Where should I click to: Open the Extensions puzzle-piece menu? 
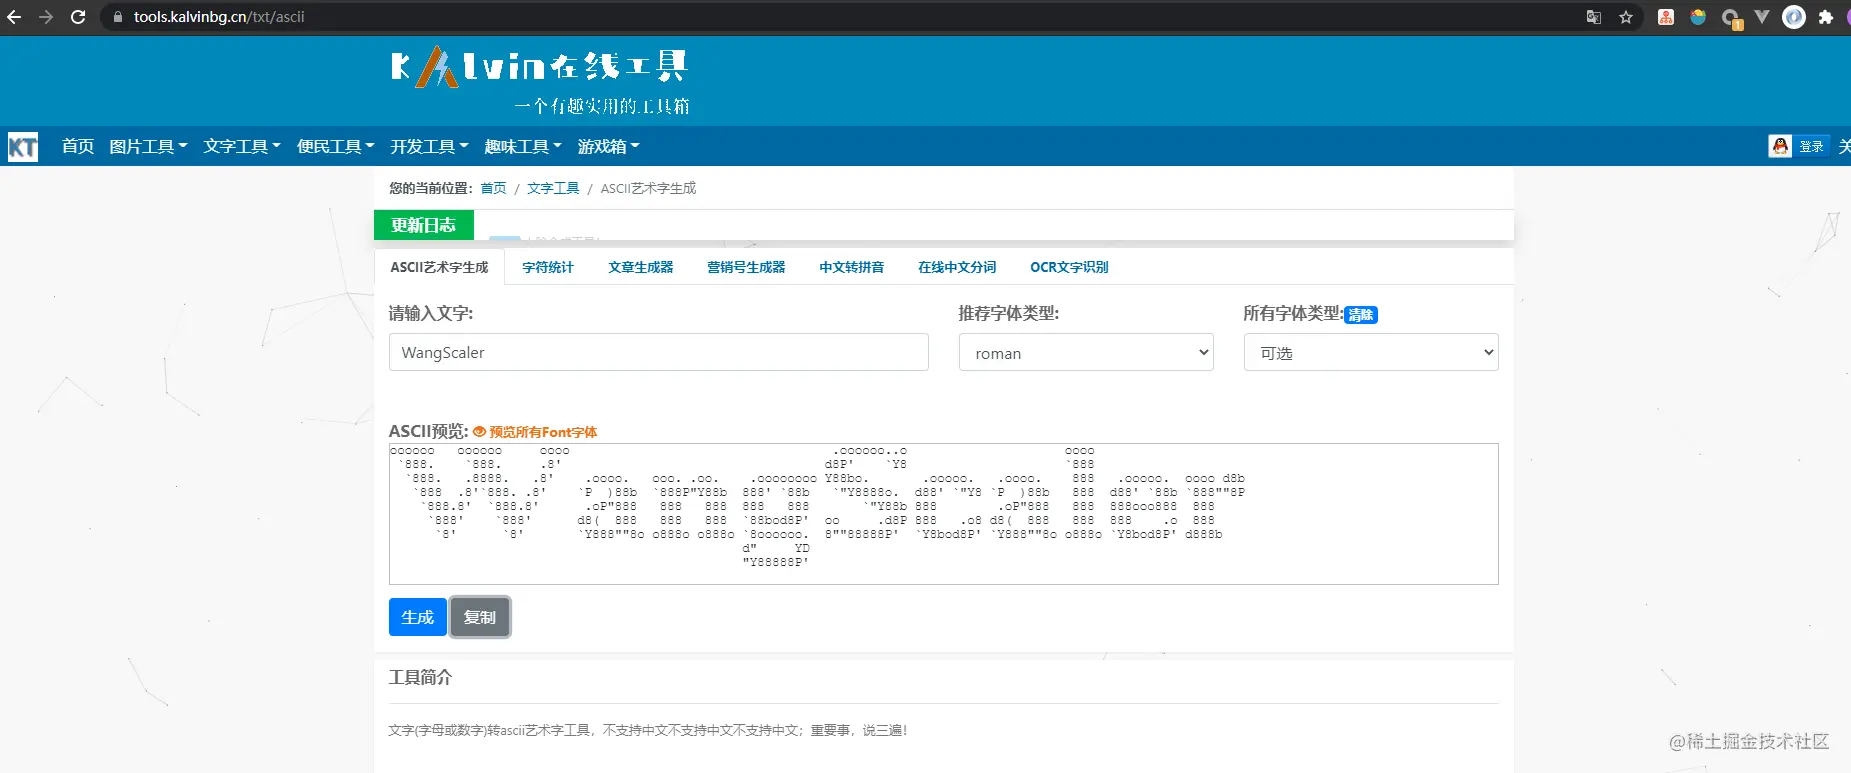pos(1826,17)
